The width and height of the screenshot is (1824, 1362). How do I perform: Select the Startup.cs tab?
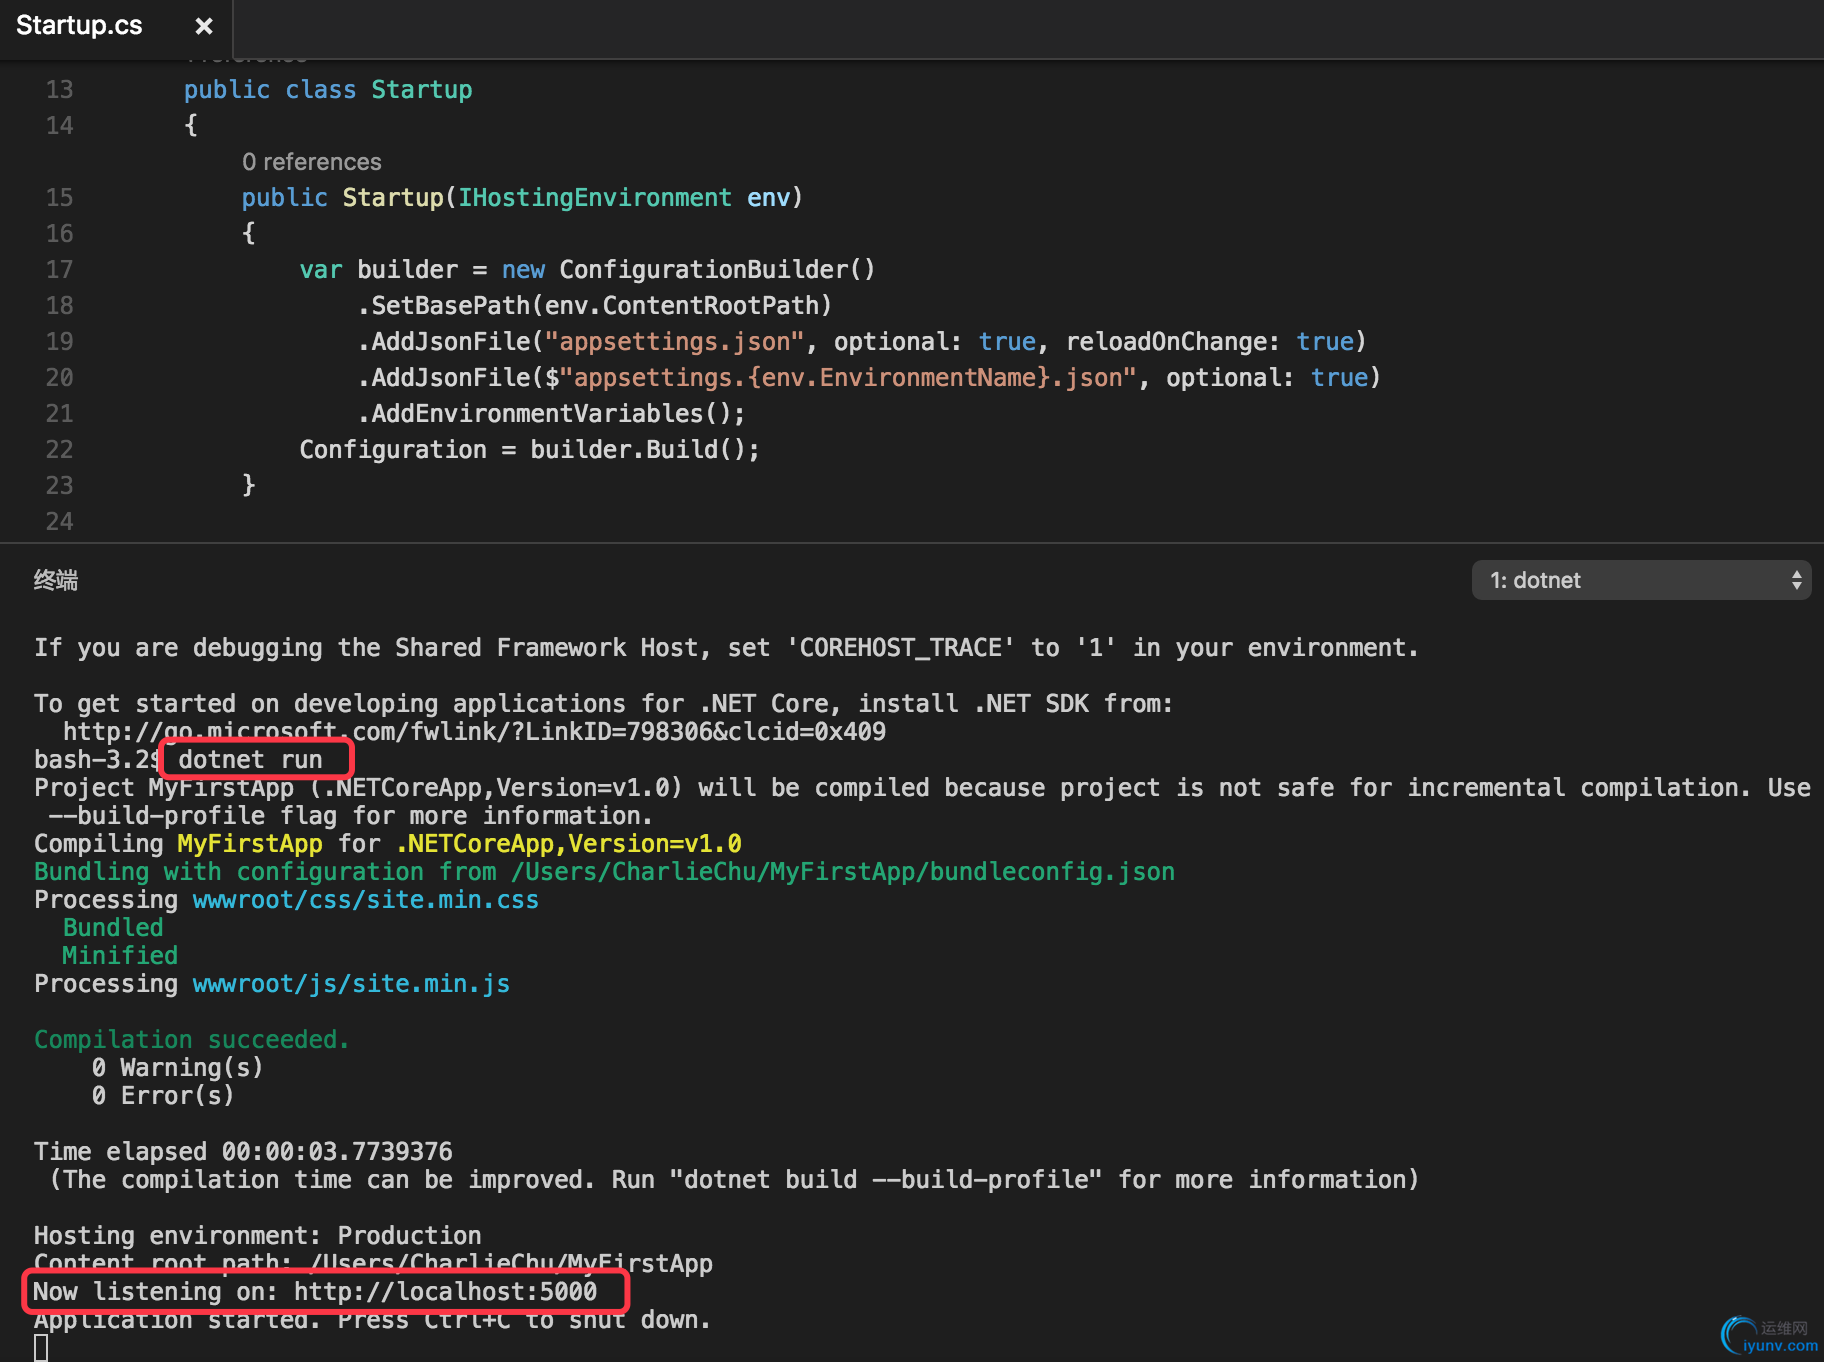[x=80, y=26]
